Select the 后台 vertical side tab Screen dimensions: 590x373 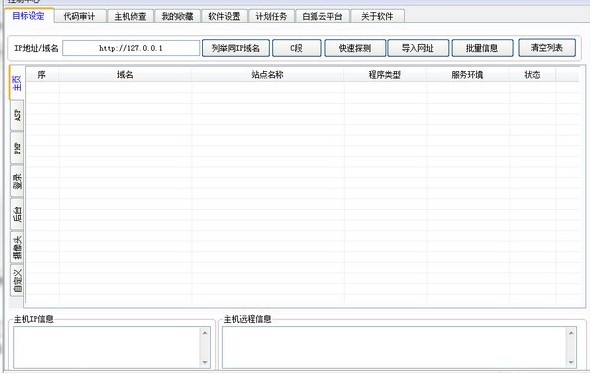17,214
